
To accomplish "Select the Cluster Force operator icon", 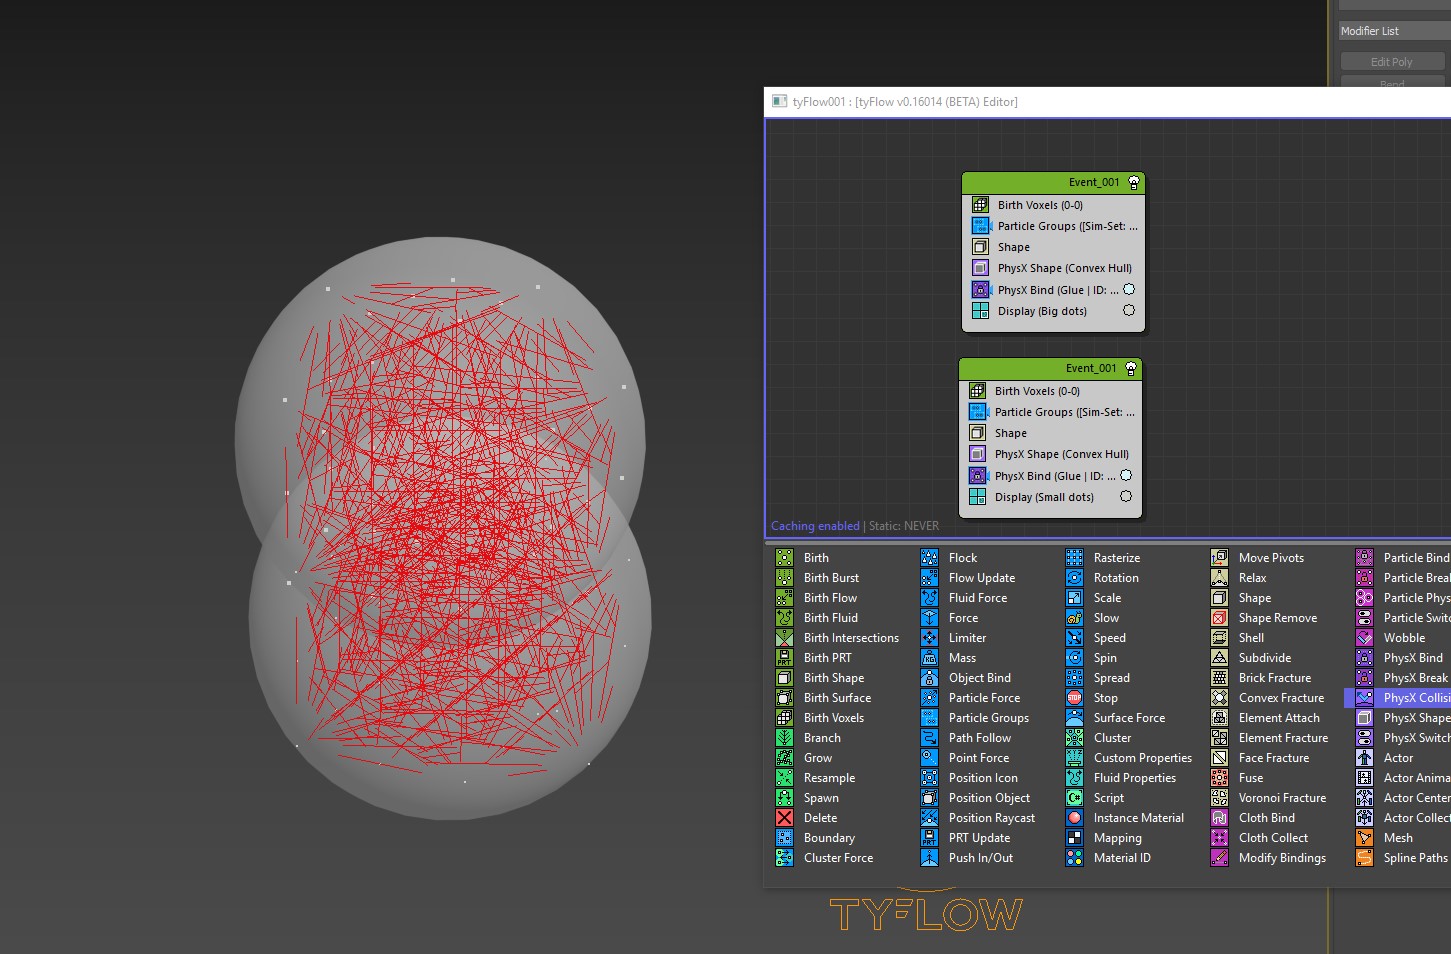I will pos(785,858).
